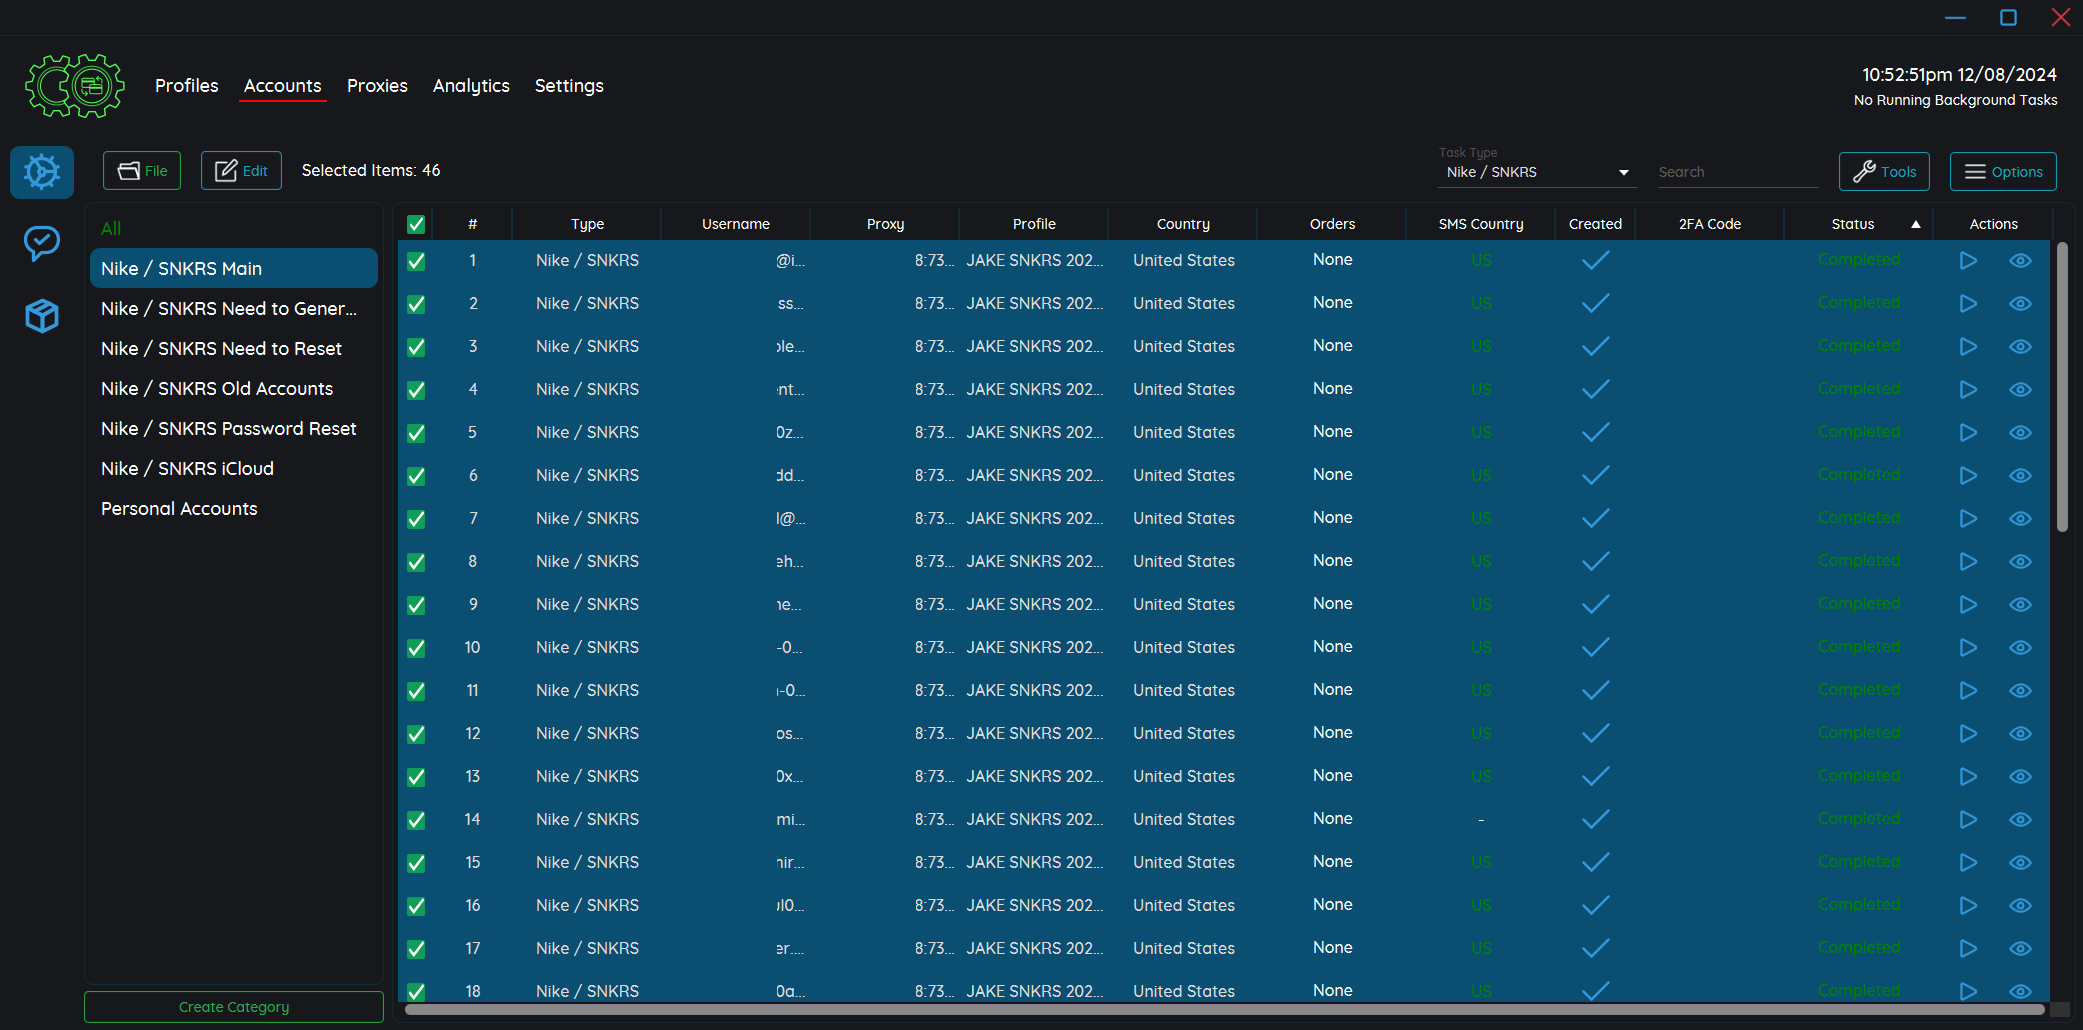This screenshot has height=1030, width=2083.
Task: Sort by the Status column arrow
Action: pyautogui.click(x=1916, y=225)
